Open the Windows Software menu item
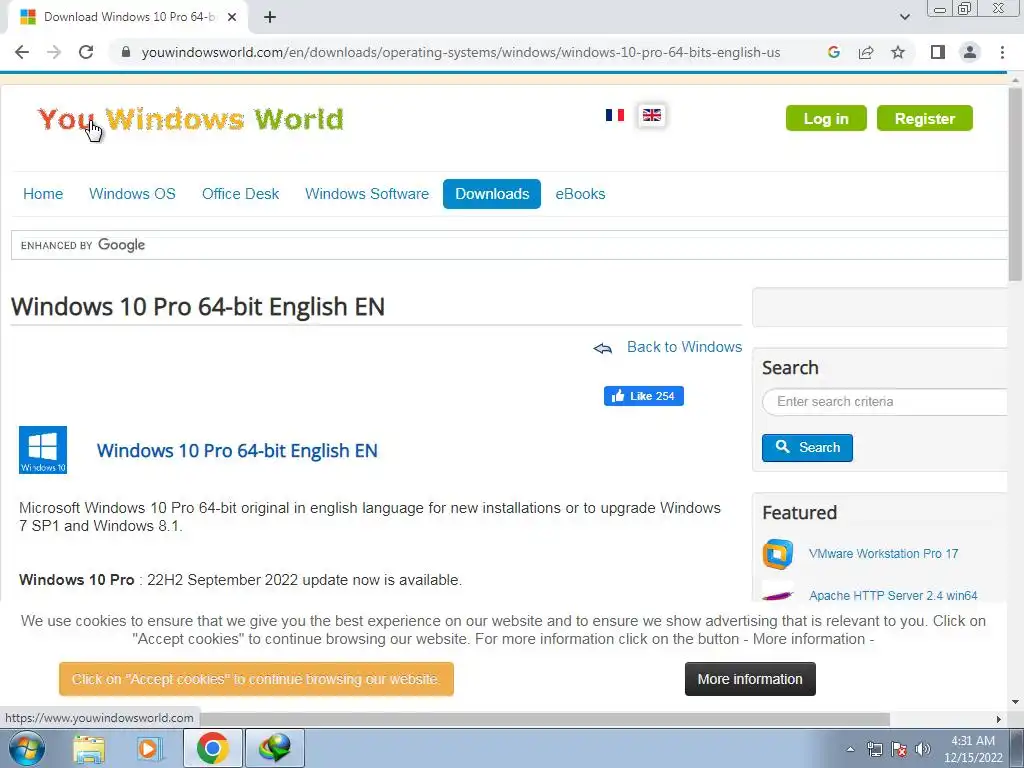1024x768 pixels. 367,194
